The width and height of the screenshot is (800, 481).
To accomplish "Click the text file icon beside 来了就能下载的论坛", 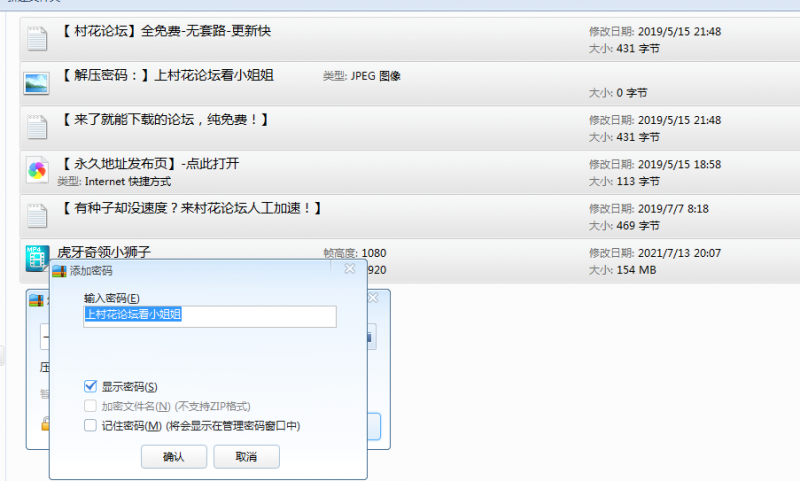I will point(36,127).
